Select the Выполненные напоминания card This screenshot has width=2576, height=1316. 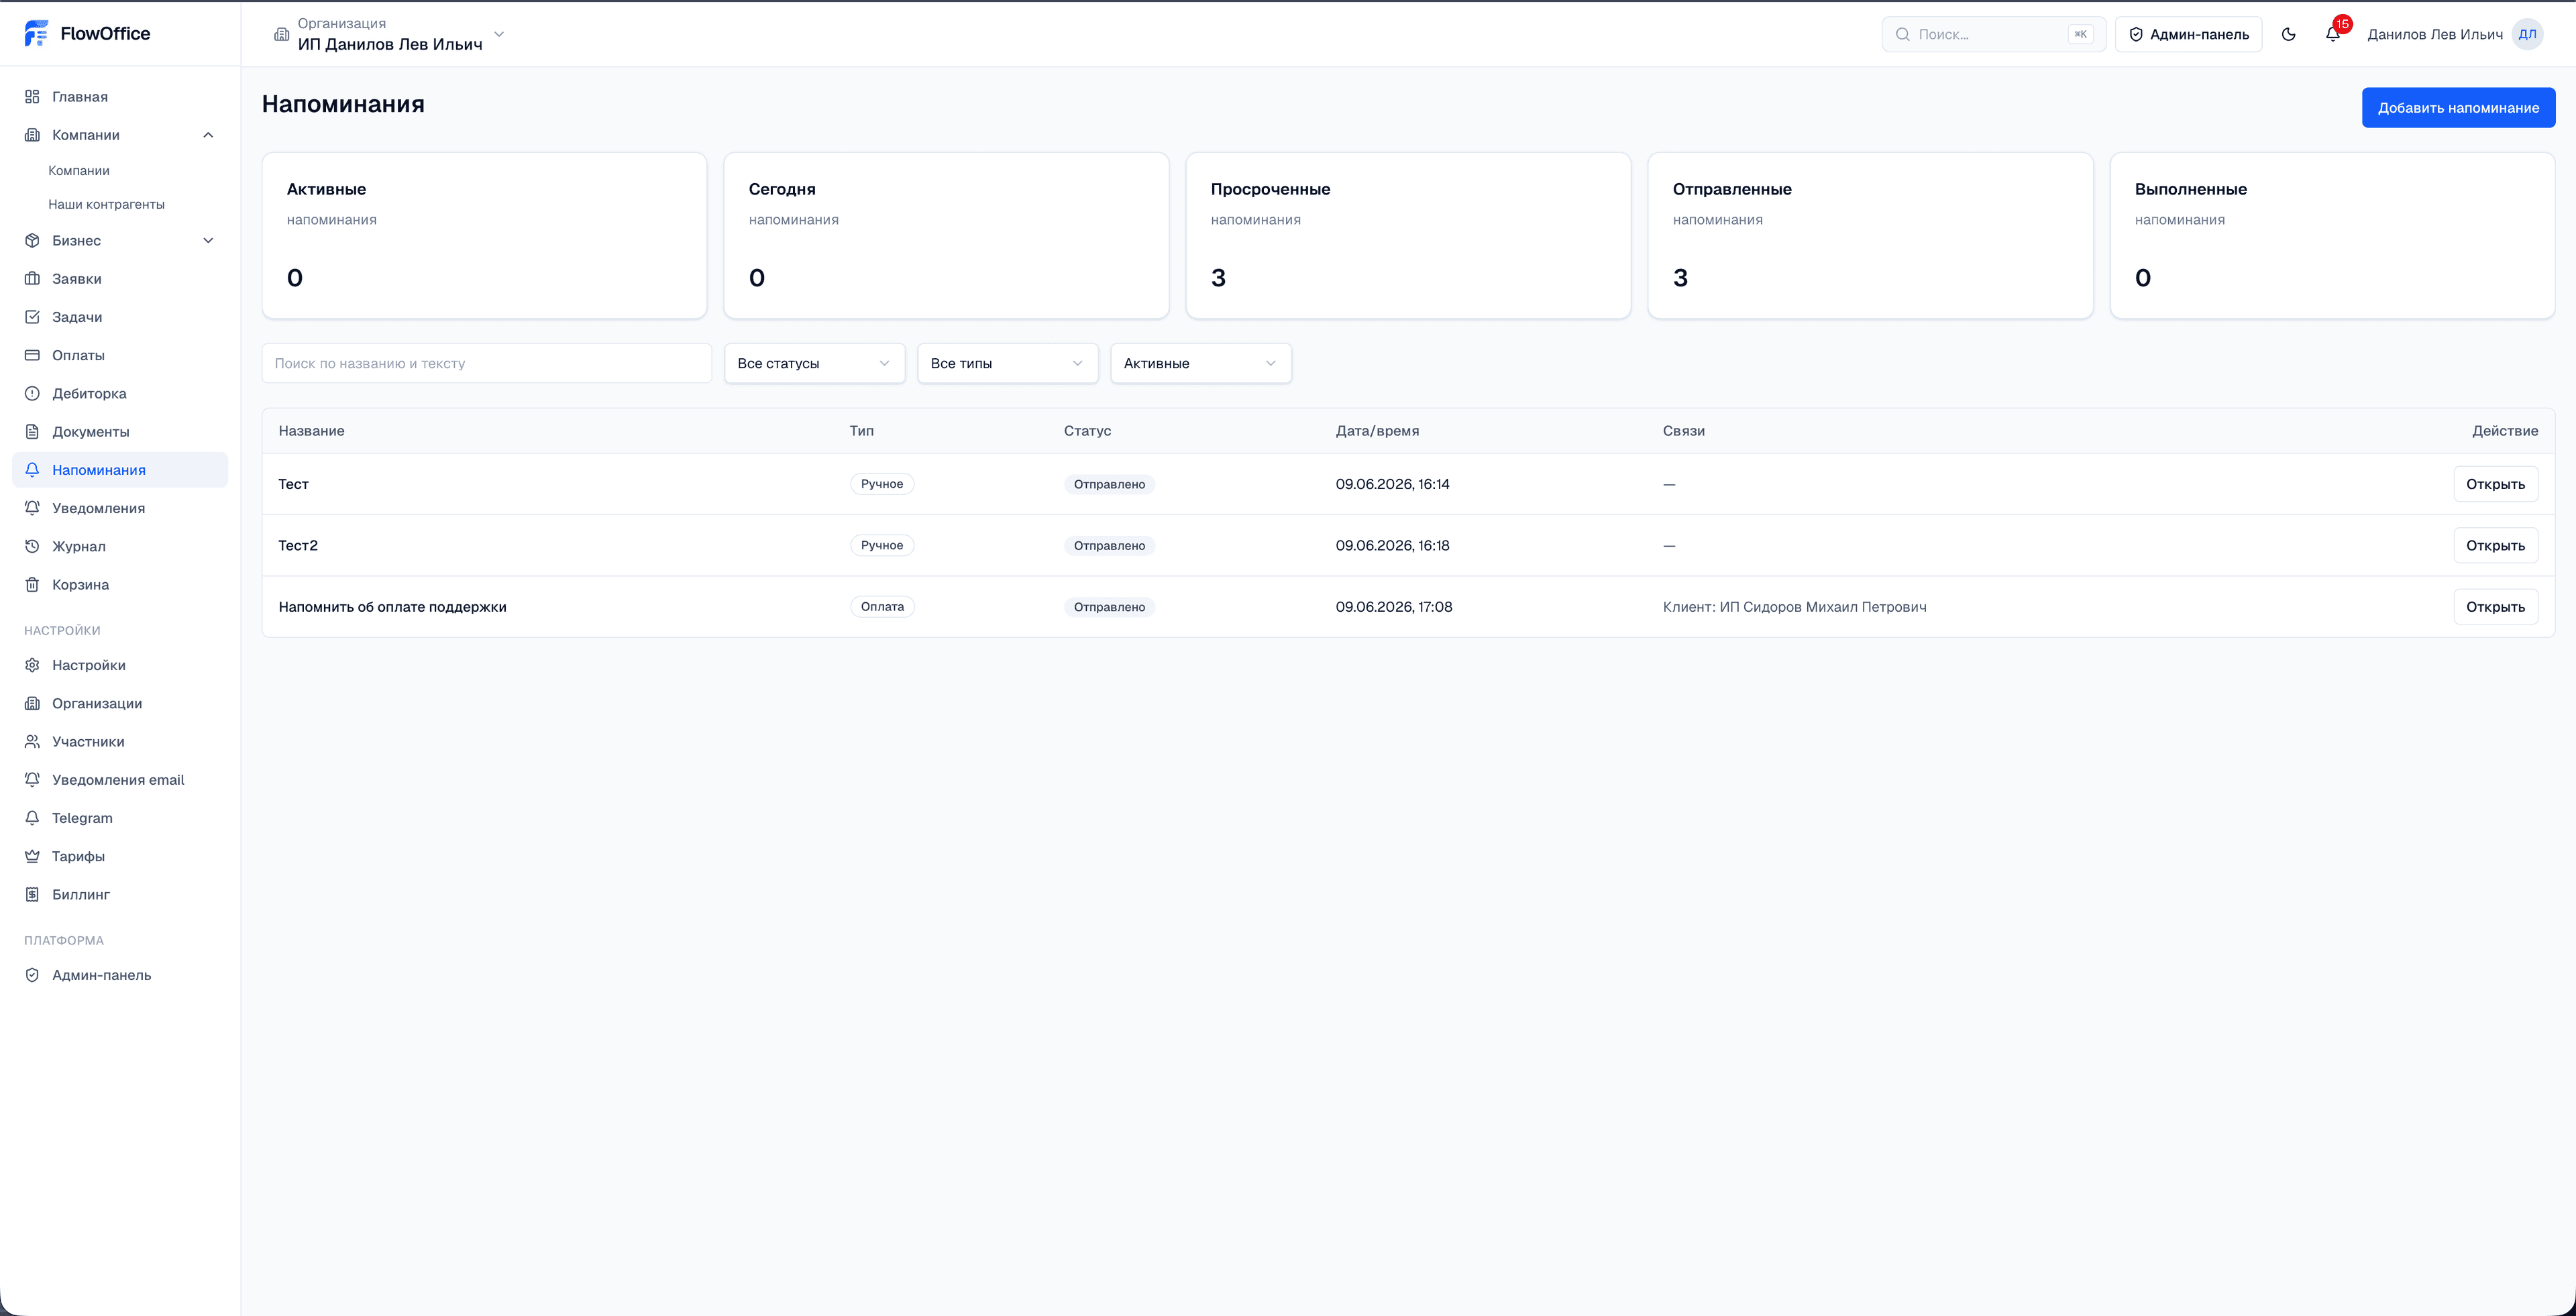2332,236
